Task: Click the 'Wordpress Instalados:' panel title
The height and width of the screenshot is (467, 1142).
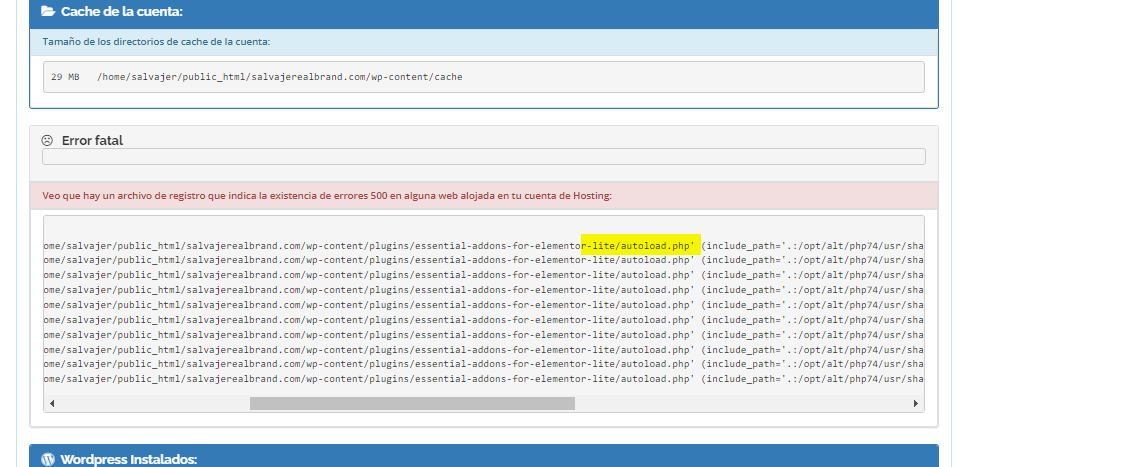Action: point(129,460)
